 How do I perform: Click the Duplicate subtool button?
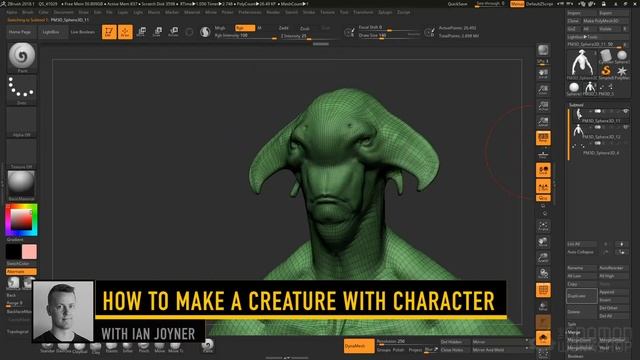pyautogui.click(x=582, y=296)
